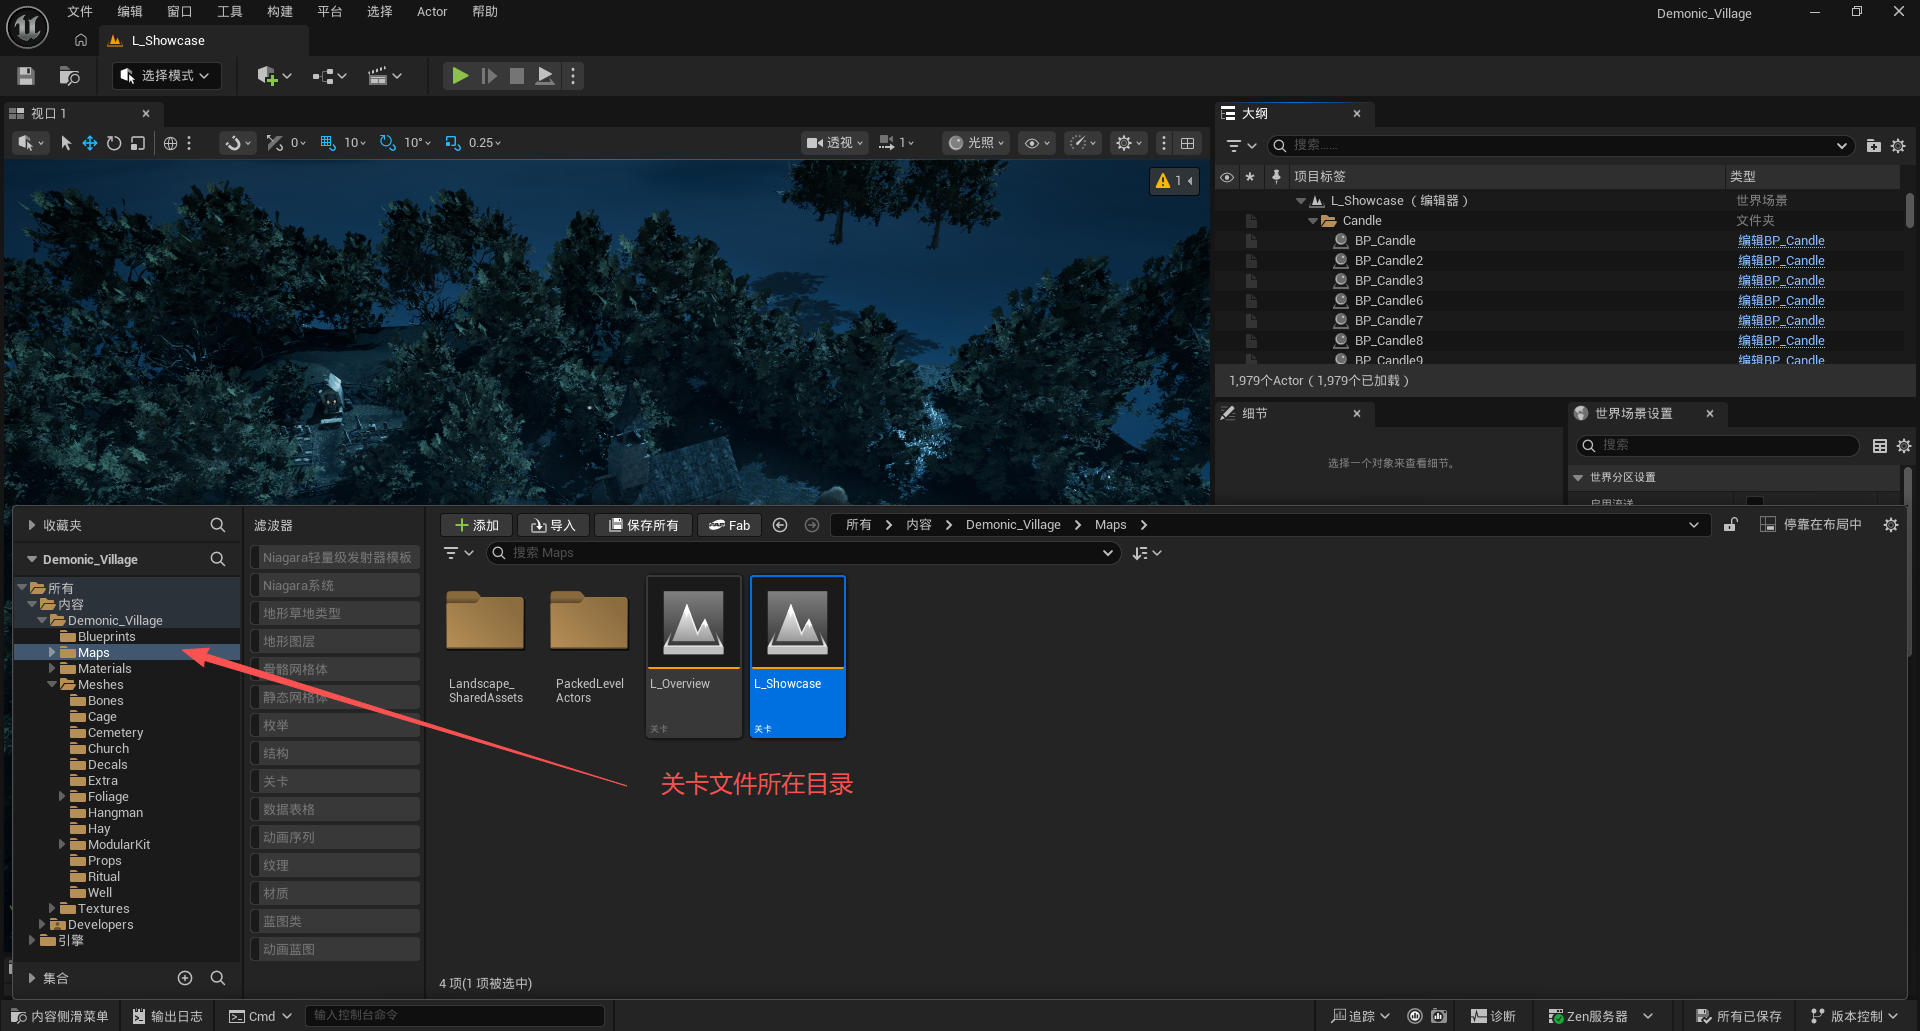Open the viewport layout grid icon

(1188, 143)
